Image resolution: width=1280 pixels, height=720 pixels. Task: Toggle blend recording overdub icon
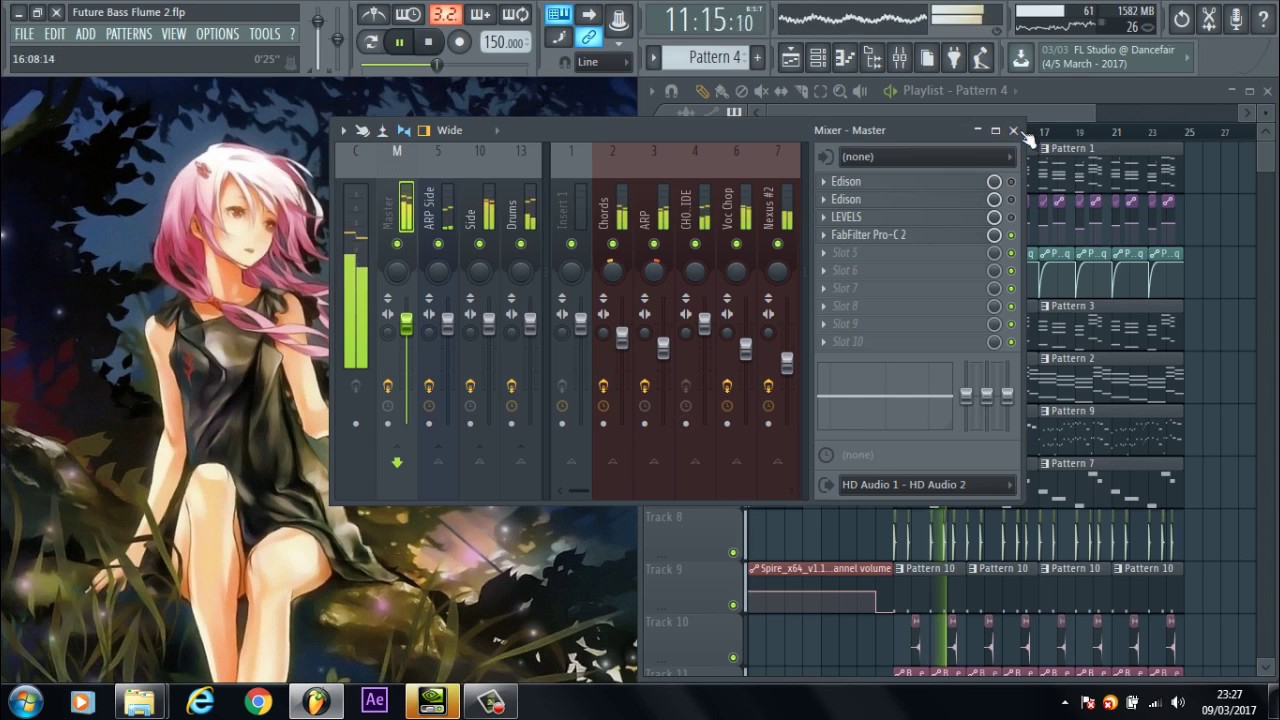point(480,15)
